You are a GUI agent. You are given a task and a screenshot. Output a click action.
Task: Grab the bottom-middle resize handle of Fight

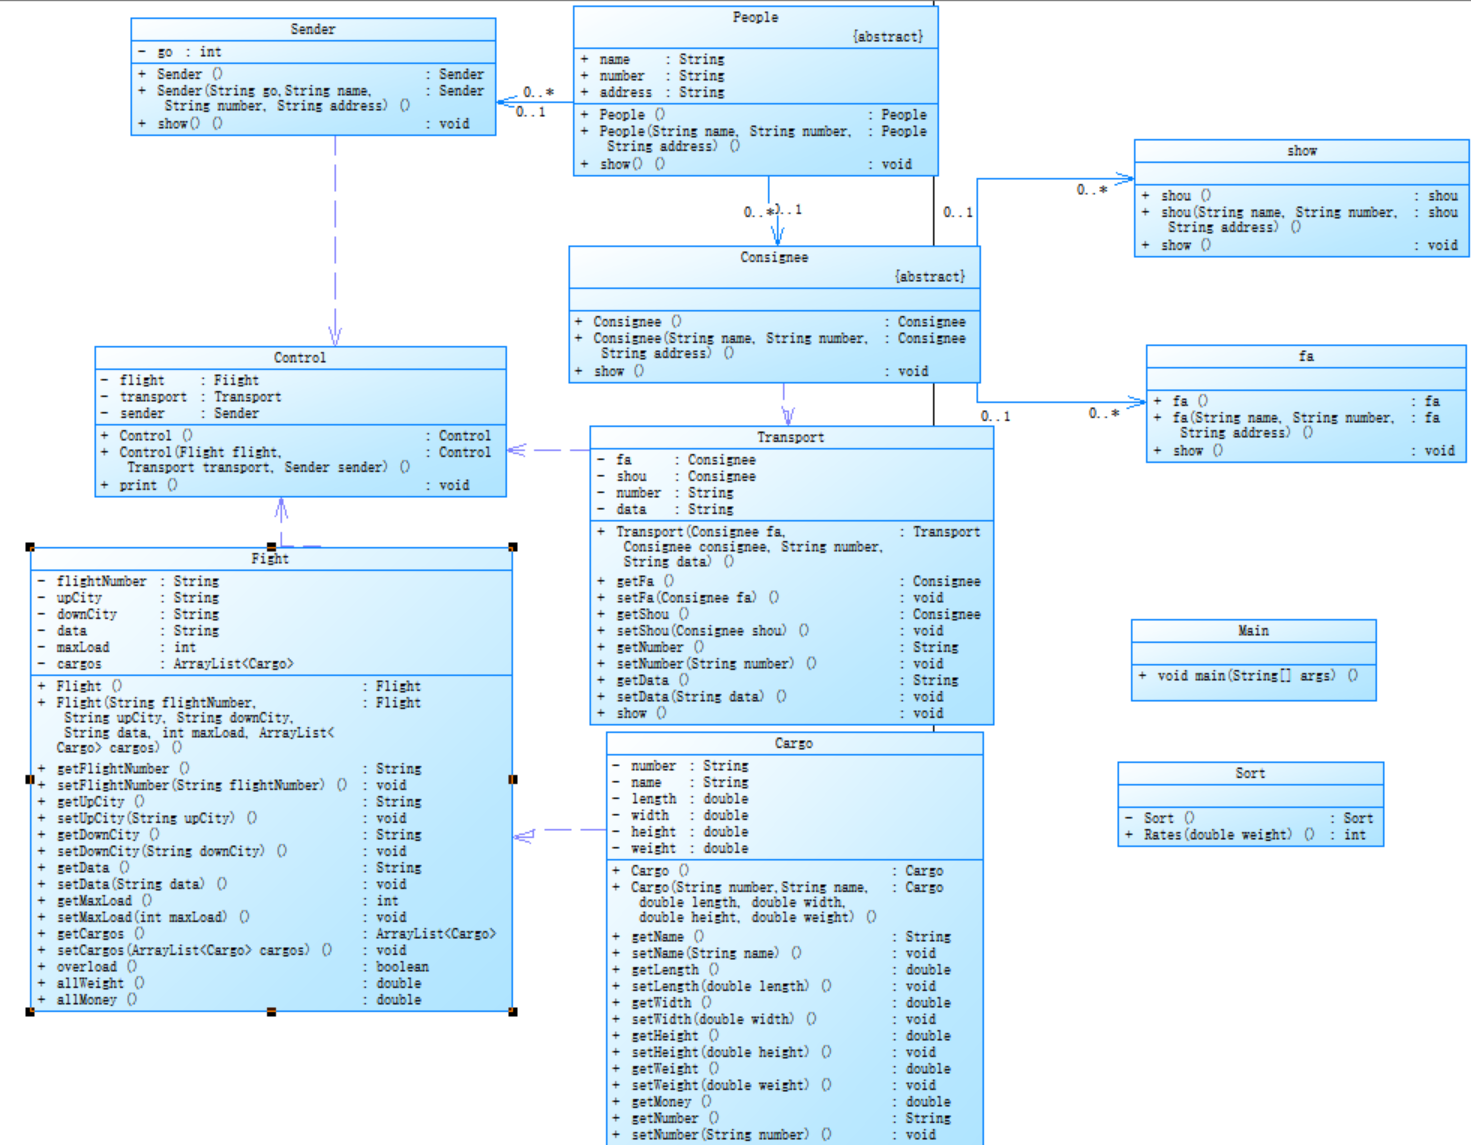pyautogui.click(x=271, y=1012)
